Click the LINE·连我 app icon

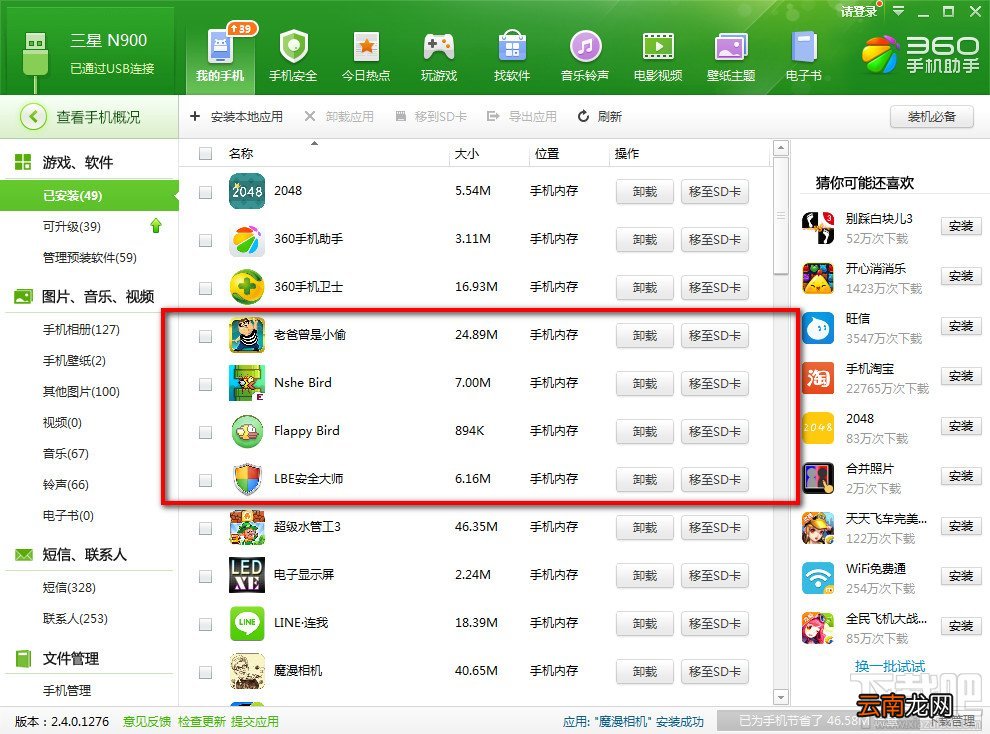tap(247, 623)
